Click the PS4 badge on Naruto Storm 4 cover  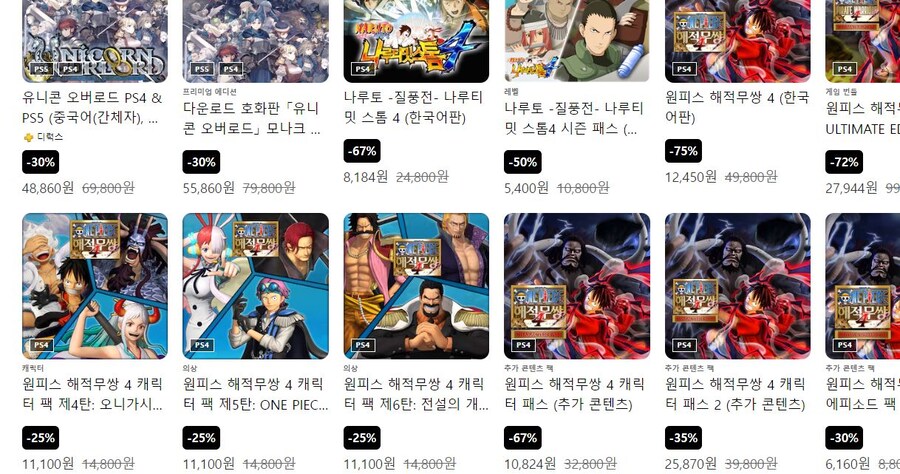[x=362, y=69]
